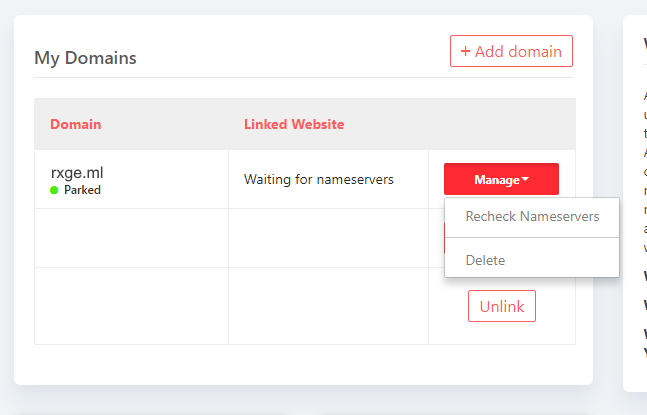This screenshot has height=415, width=647.
Task: Open the Manage dropdown for rxge.ml
Action: [x=501, y=179]
